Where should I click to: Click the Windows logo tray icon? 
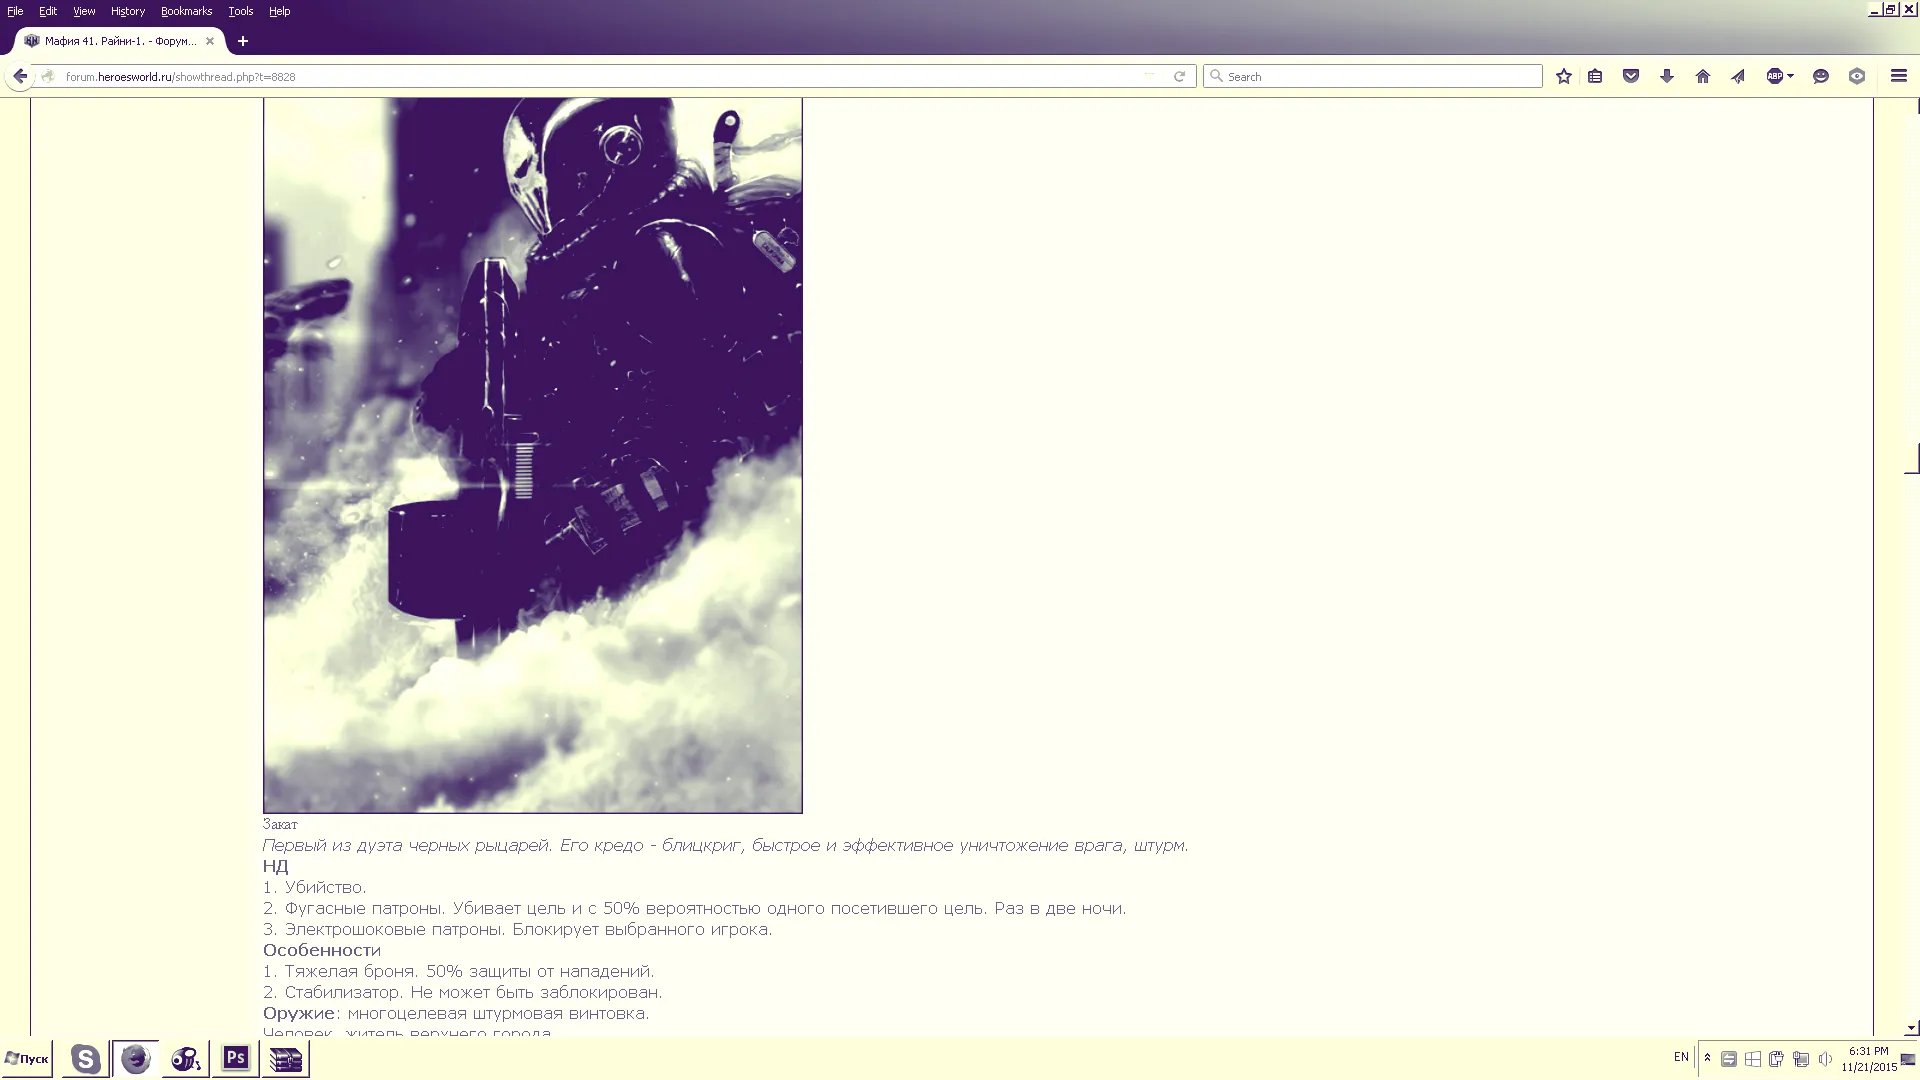(1753, 1059)
